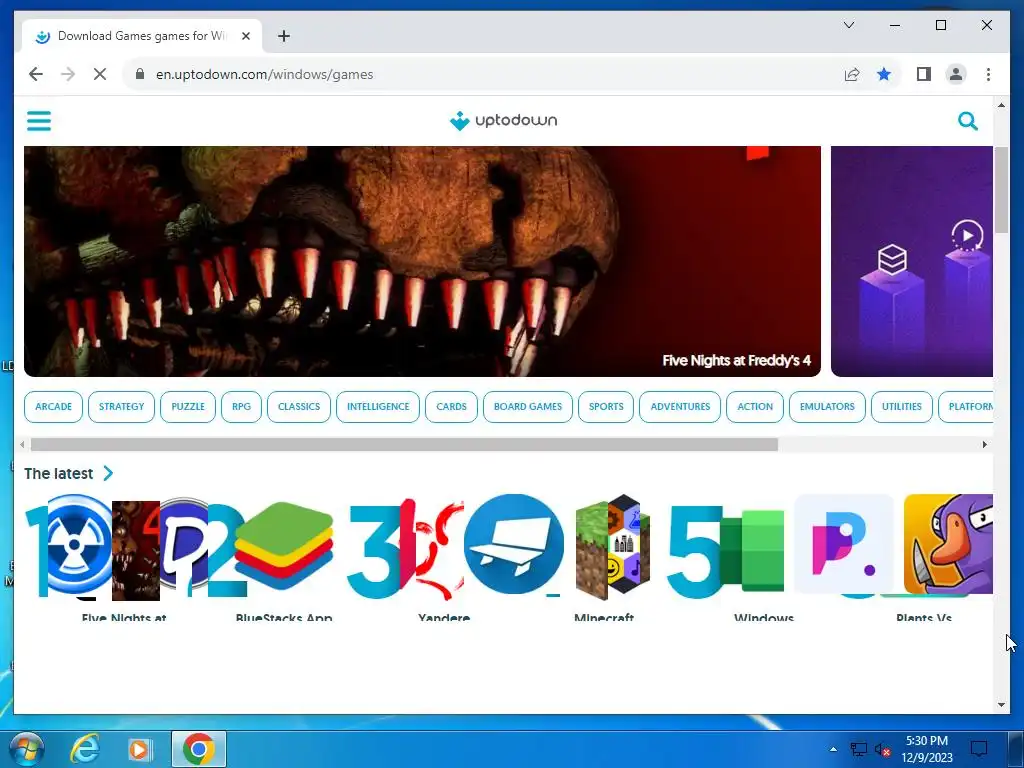Click the bookmark star icon

tap(884, 74)
